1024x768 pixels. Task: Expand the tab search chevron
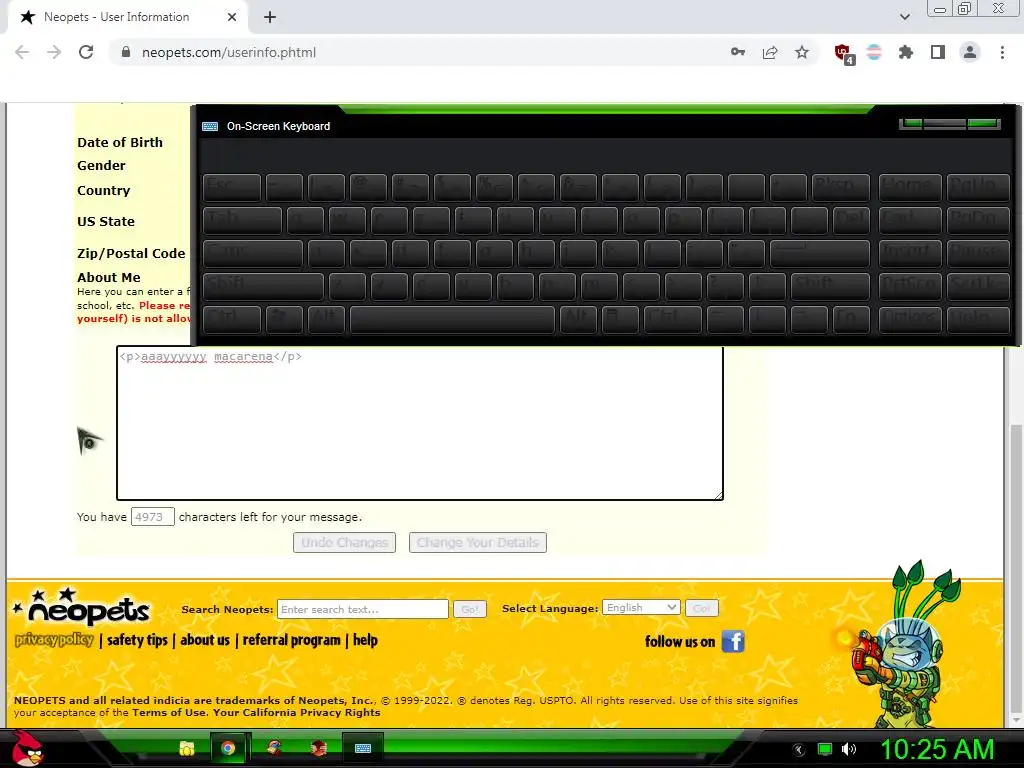(904, 17)
